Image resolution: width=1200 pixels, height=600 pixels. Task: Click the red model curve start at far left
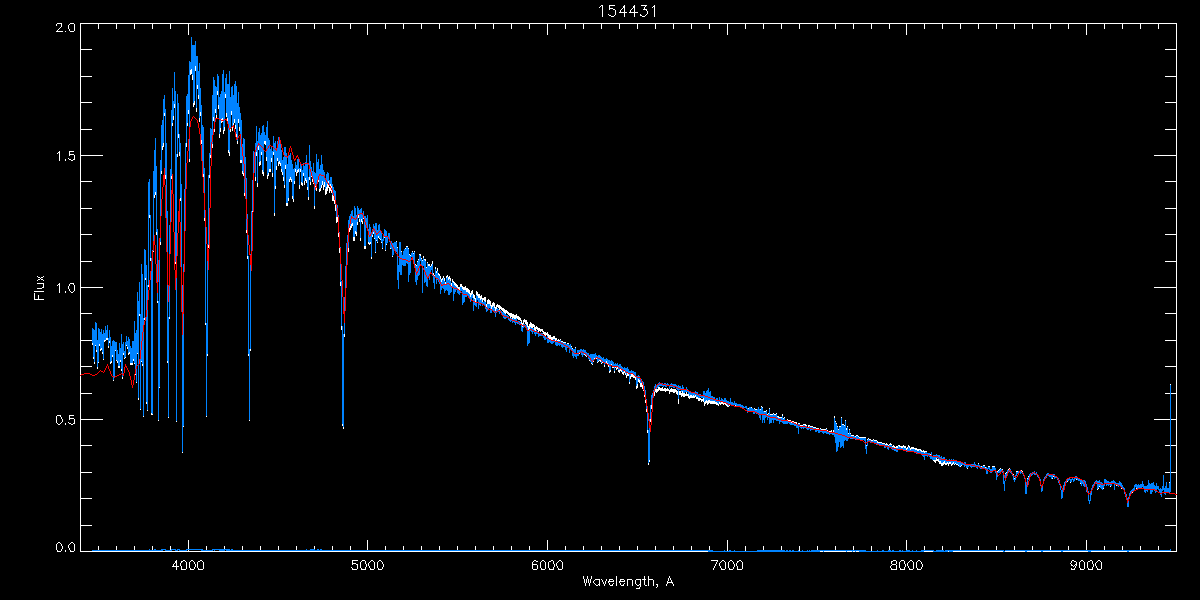click(84, 374)
